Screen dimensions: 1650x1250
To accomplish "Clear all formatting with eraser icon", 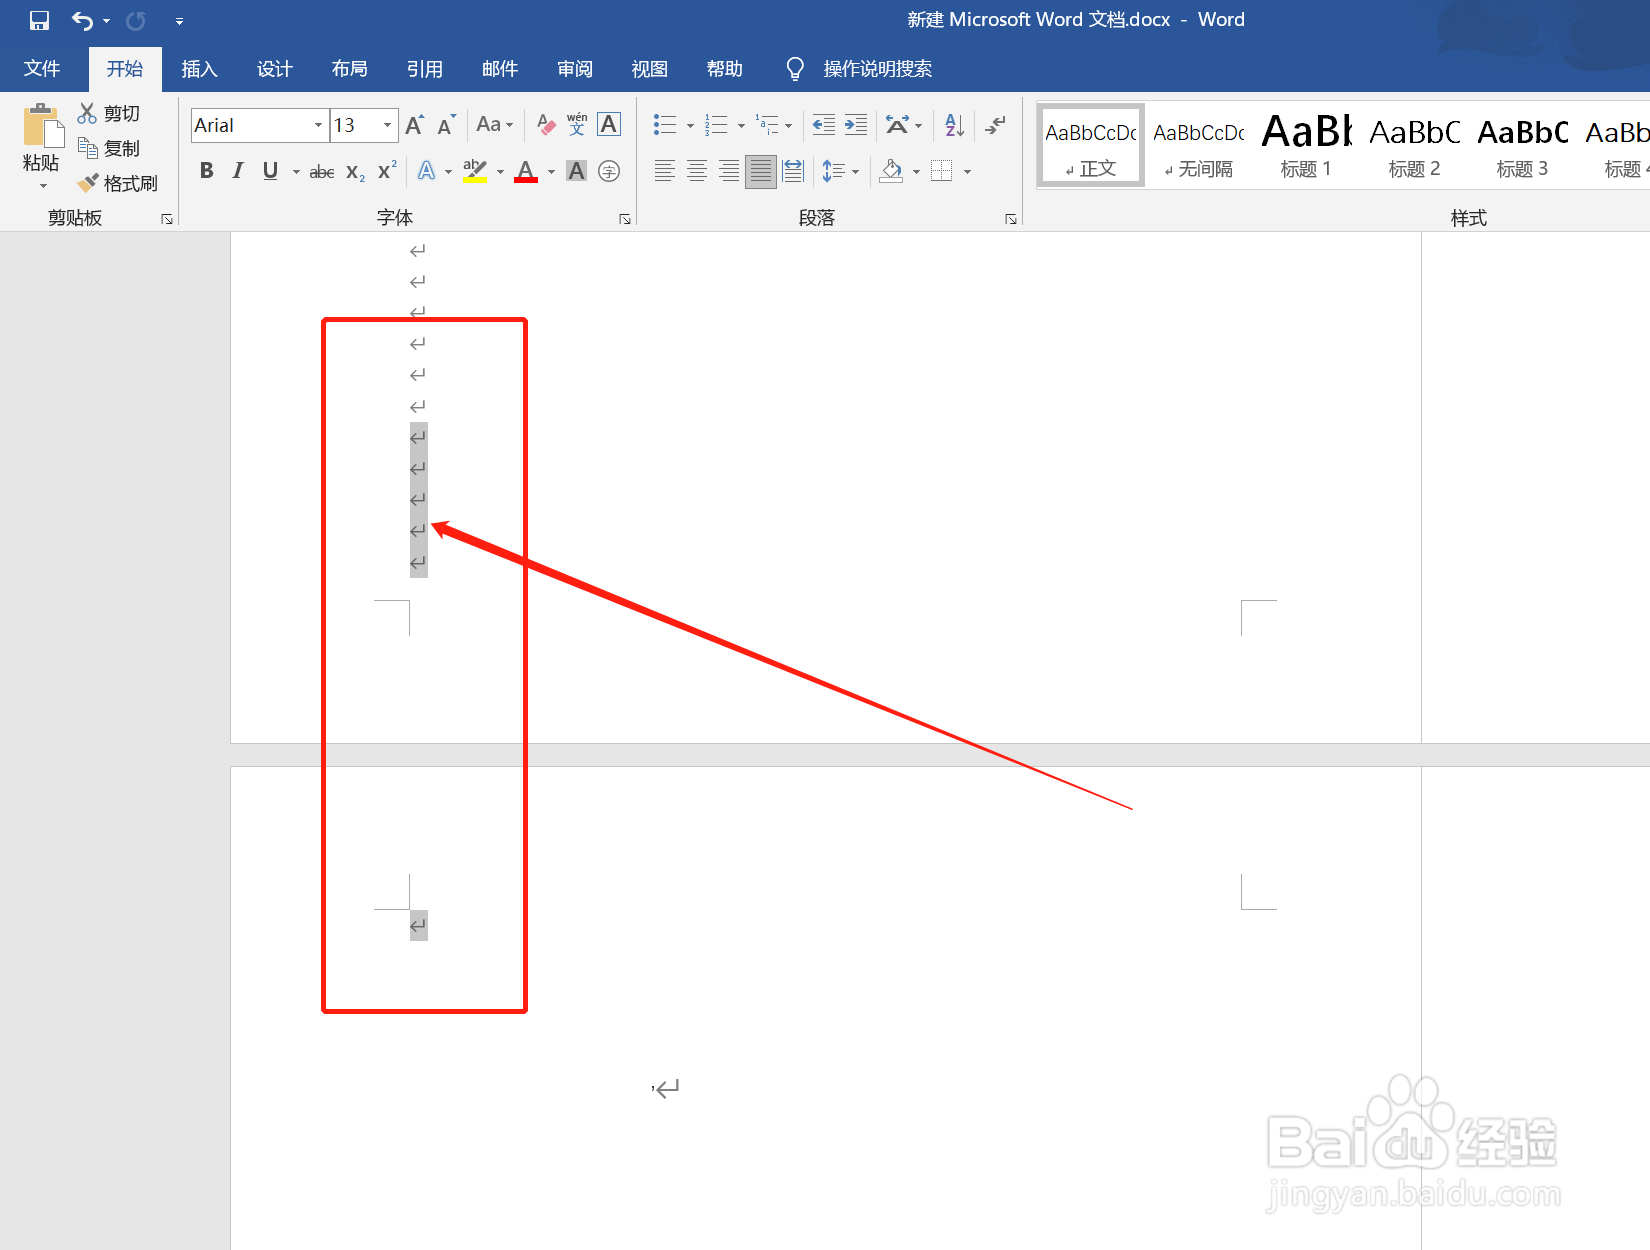I will click(546, 125).
